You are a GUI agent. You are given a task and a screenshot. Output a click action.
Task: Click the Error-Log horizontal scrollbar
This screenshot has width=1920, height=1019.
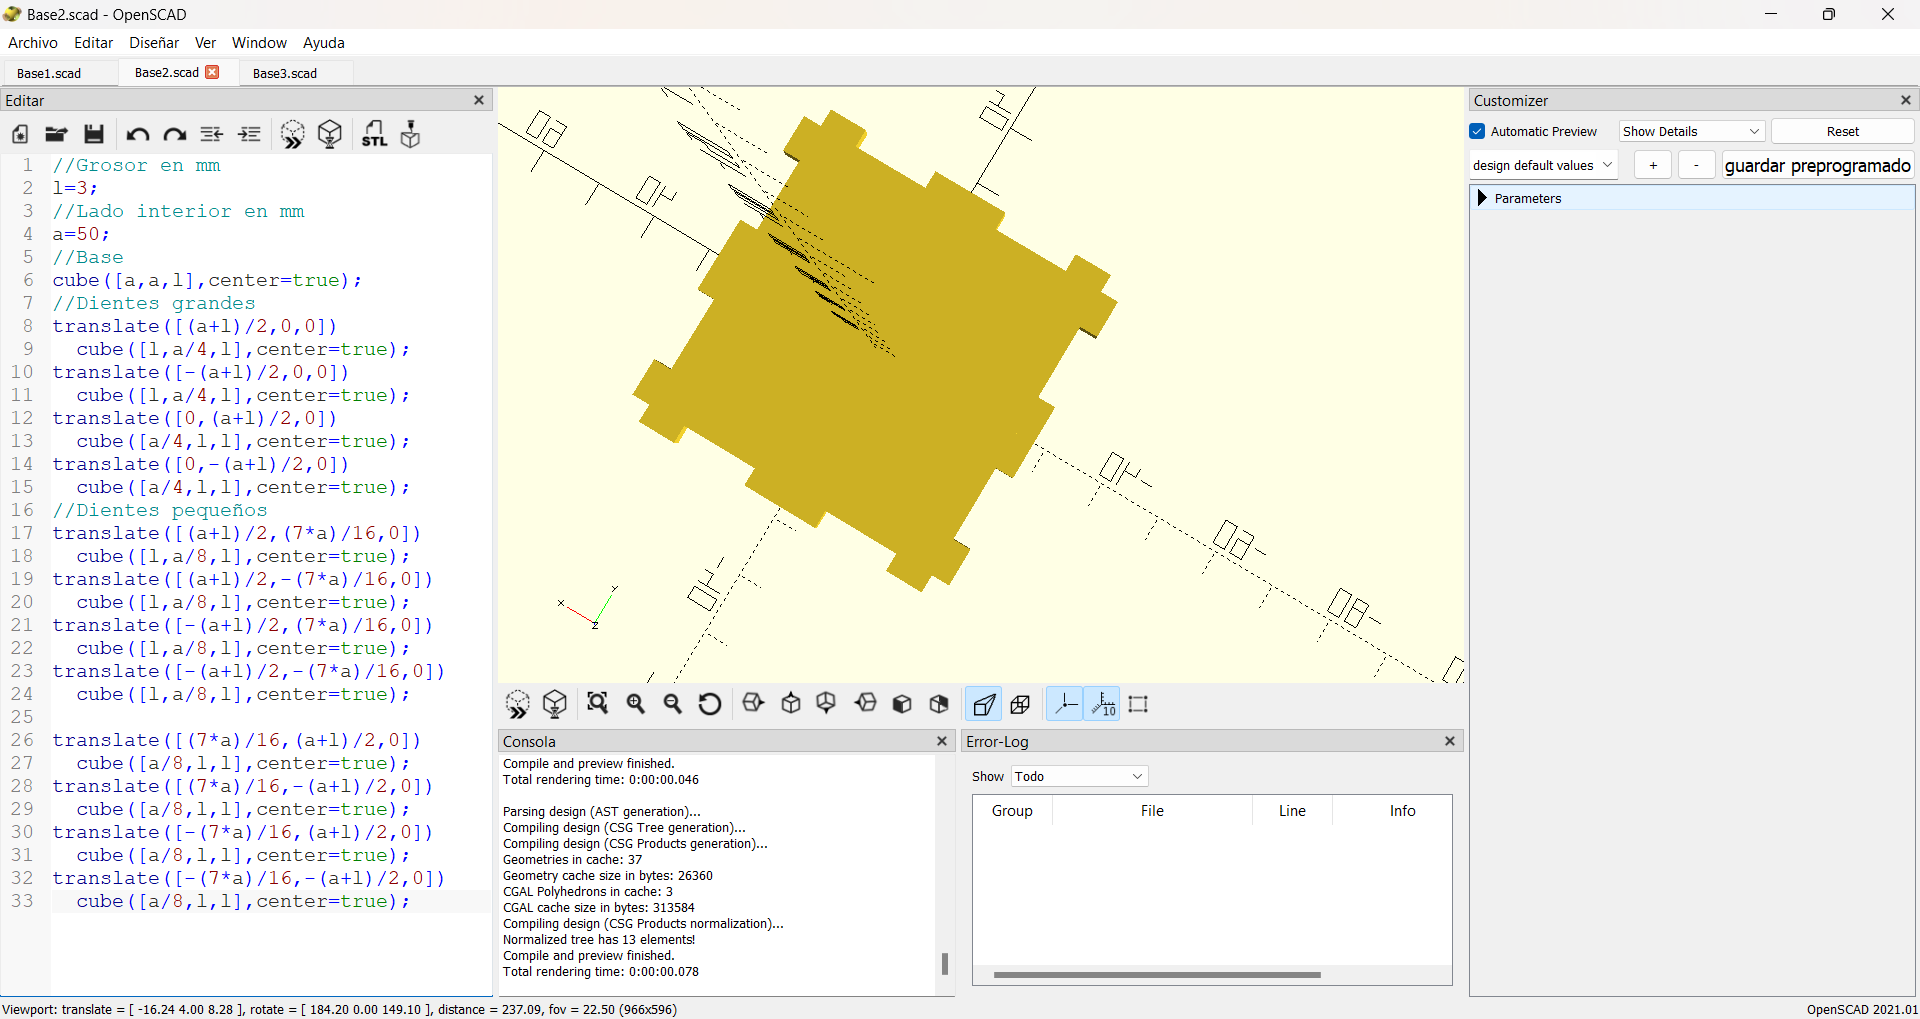click(1157, 974)
